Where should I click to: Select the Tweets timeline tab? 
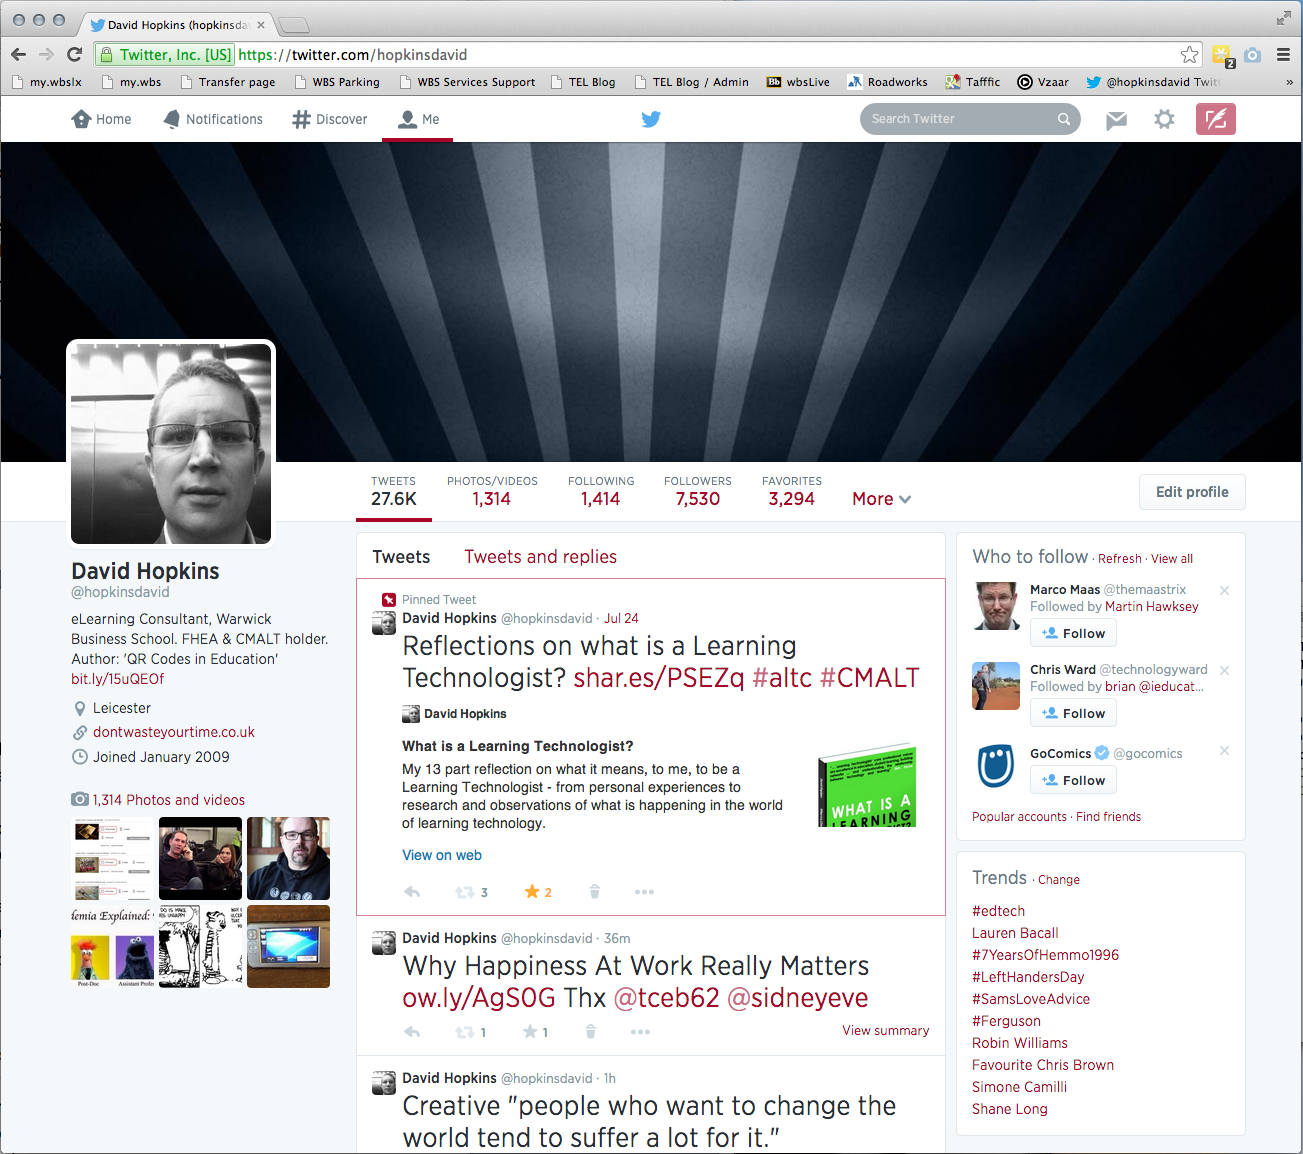tap(401, 557)
